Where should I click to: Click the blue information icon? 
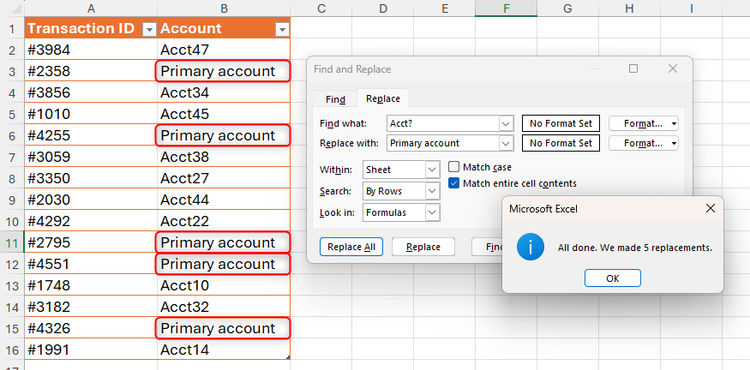coord(530,248)
